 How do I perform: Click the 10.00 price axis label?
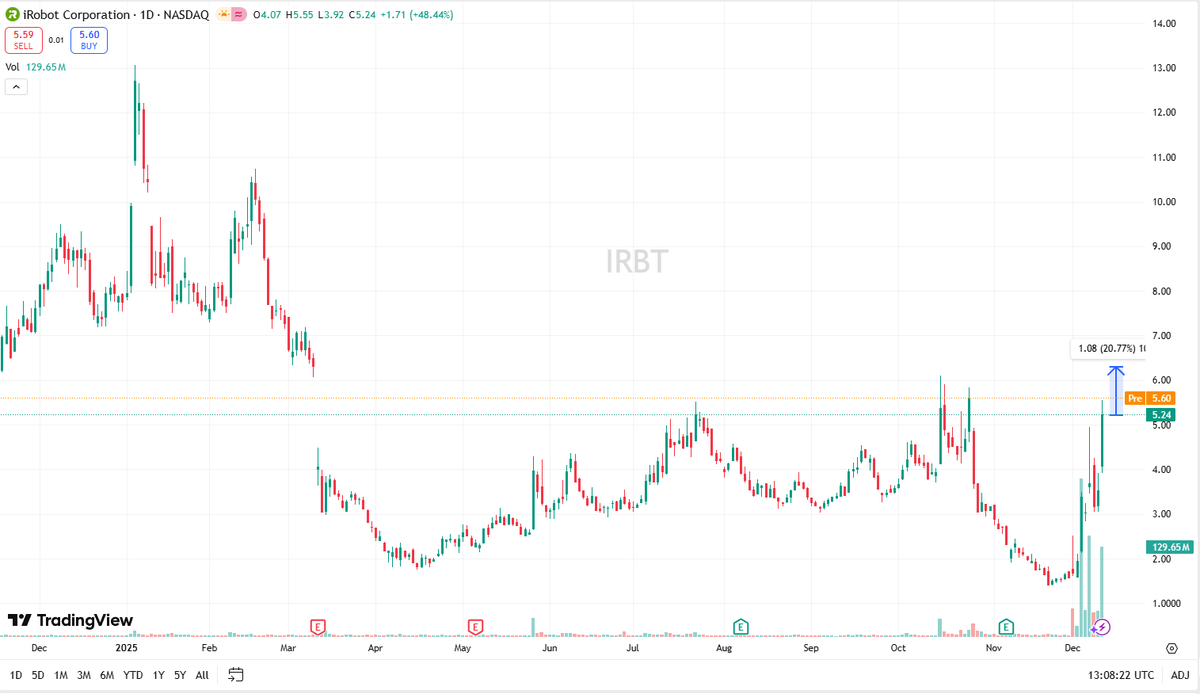(x=1163, y=202)
